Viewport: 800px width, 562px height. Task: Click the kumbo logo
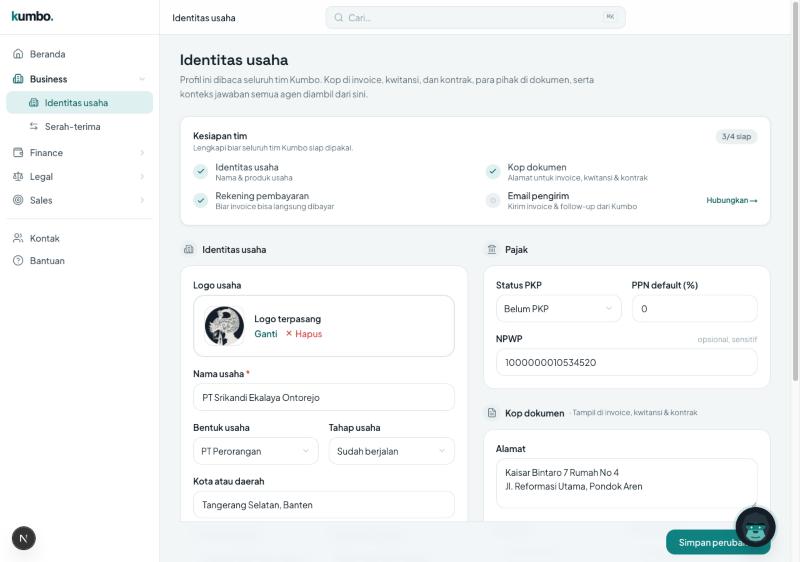tap(32, 16)
